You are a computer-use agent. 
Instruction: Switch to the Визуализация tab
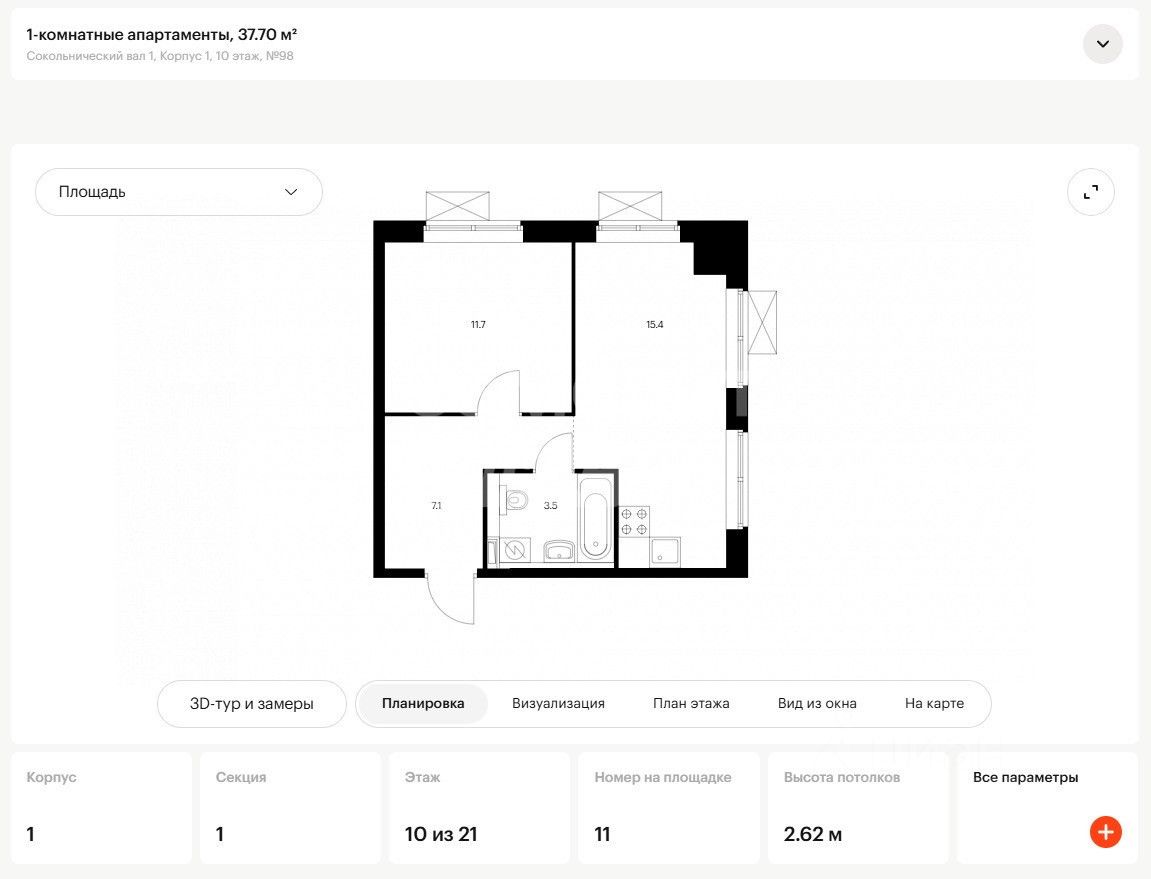[x=559, y=703]
